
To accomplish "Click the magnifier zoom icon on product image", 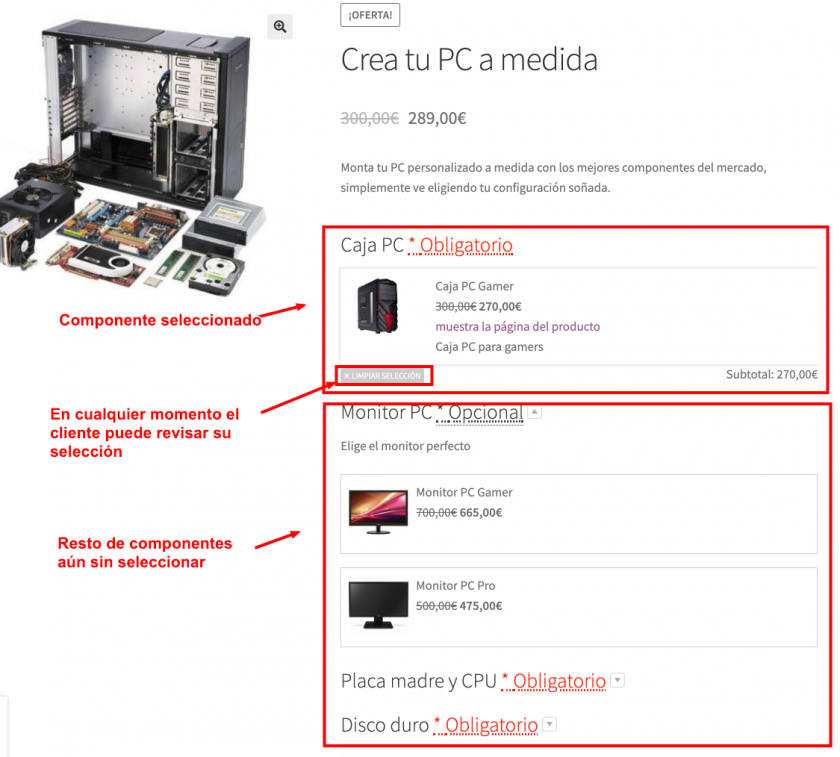I will (x=280, y=26).
